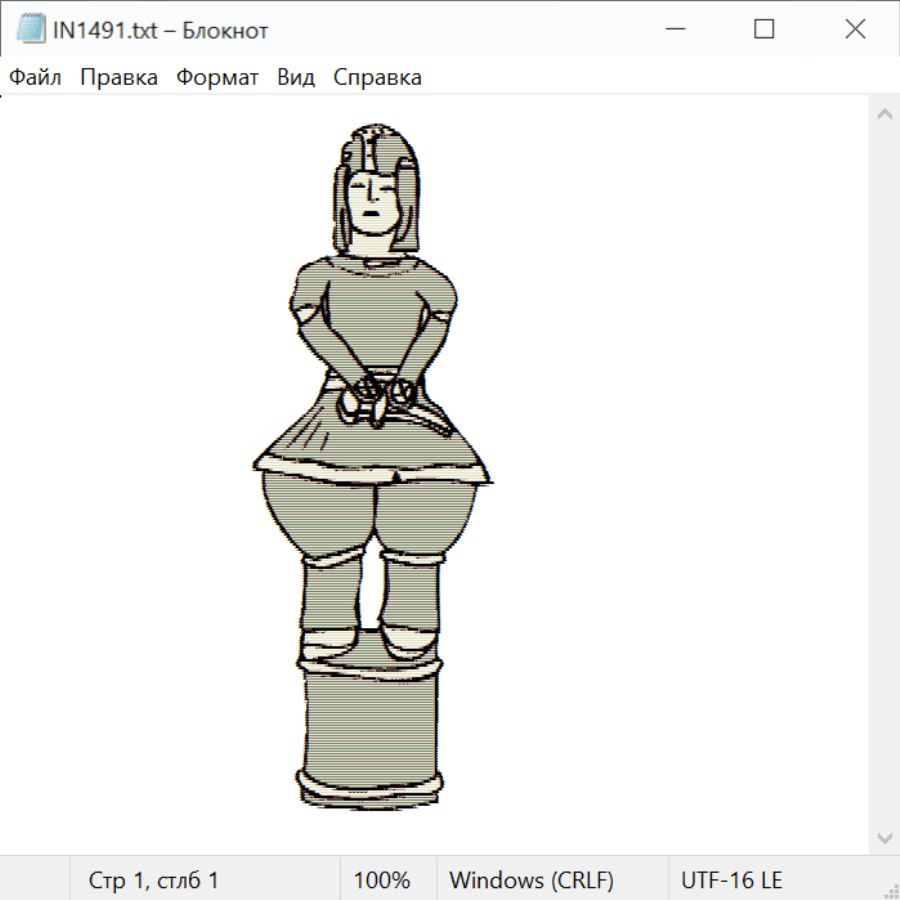Close the IN1491.txt Notepad window
The height and width of the screenshot is (900, 900).
[x=855, y=30]
